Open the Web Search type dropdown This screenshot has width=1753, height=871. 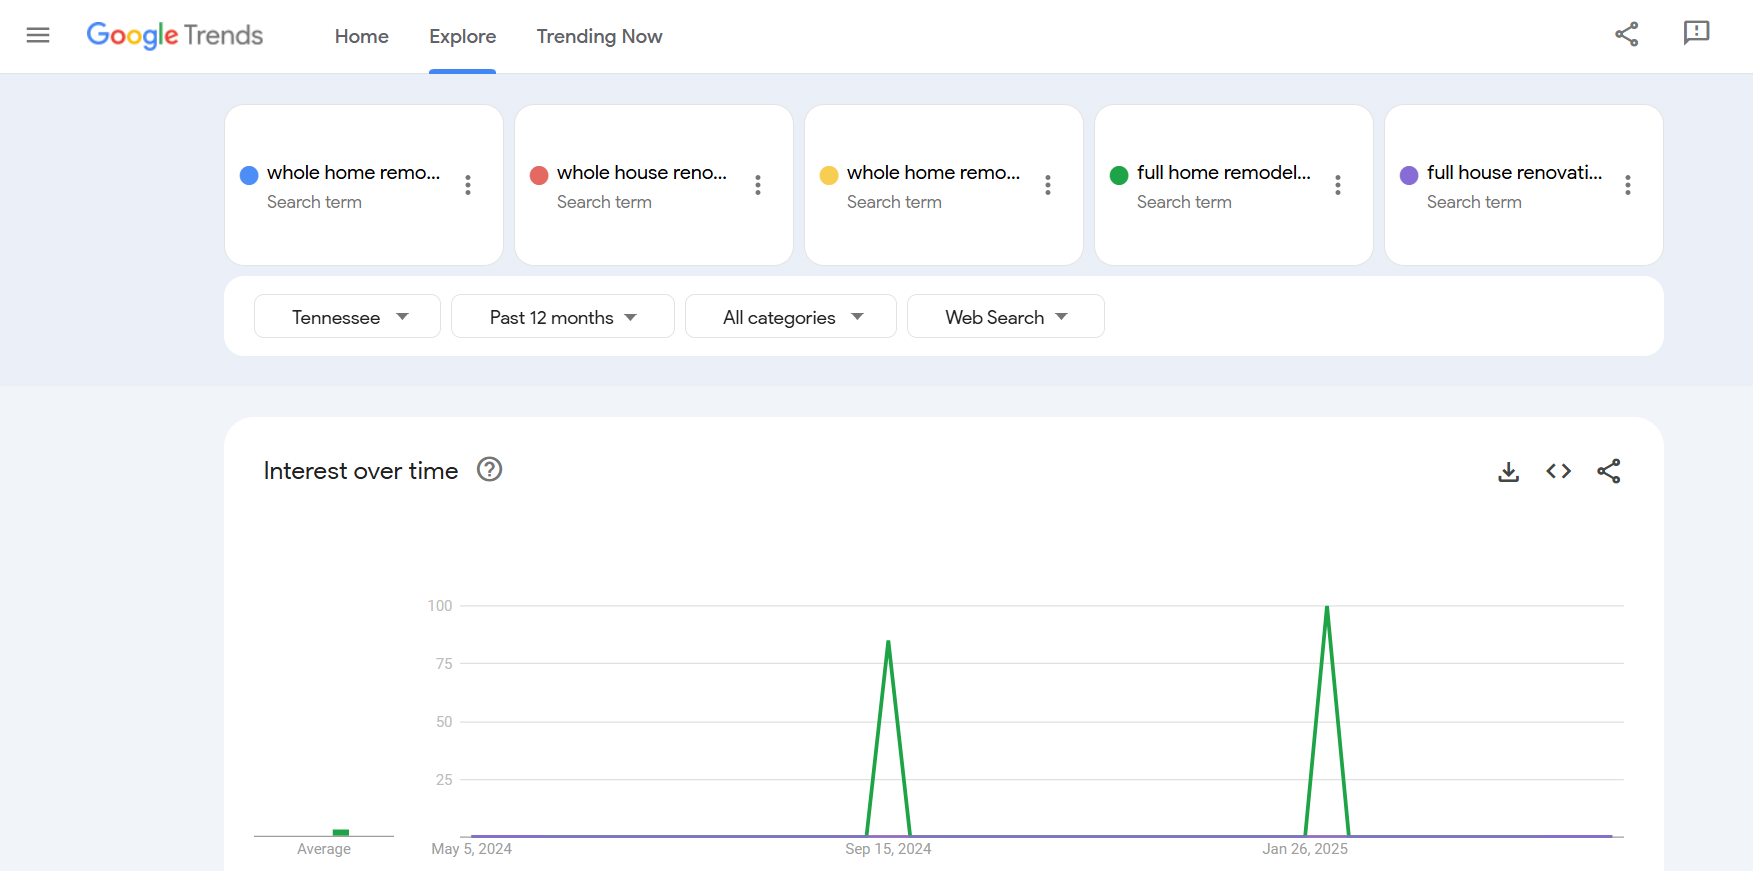[1005, 317]
